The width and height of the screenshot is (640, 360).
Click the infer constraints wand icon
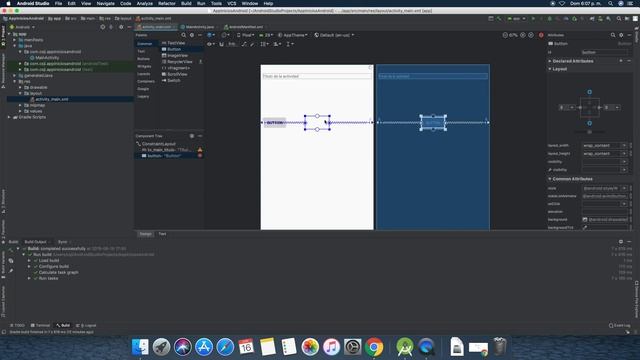pyautogui.click(x=252, y=44)
